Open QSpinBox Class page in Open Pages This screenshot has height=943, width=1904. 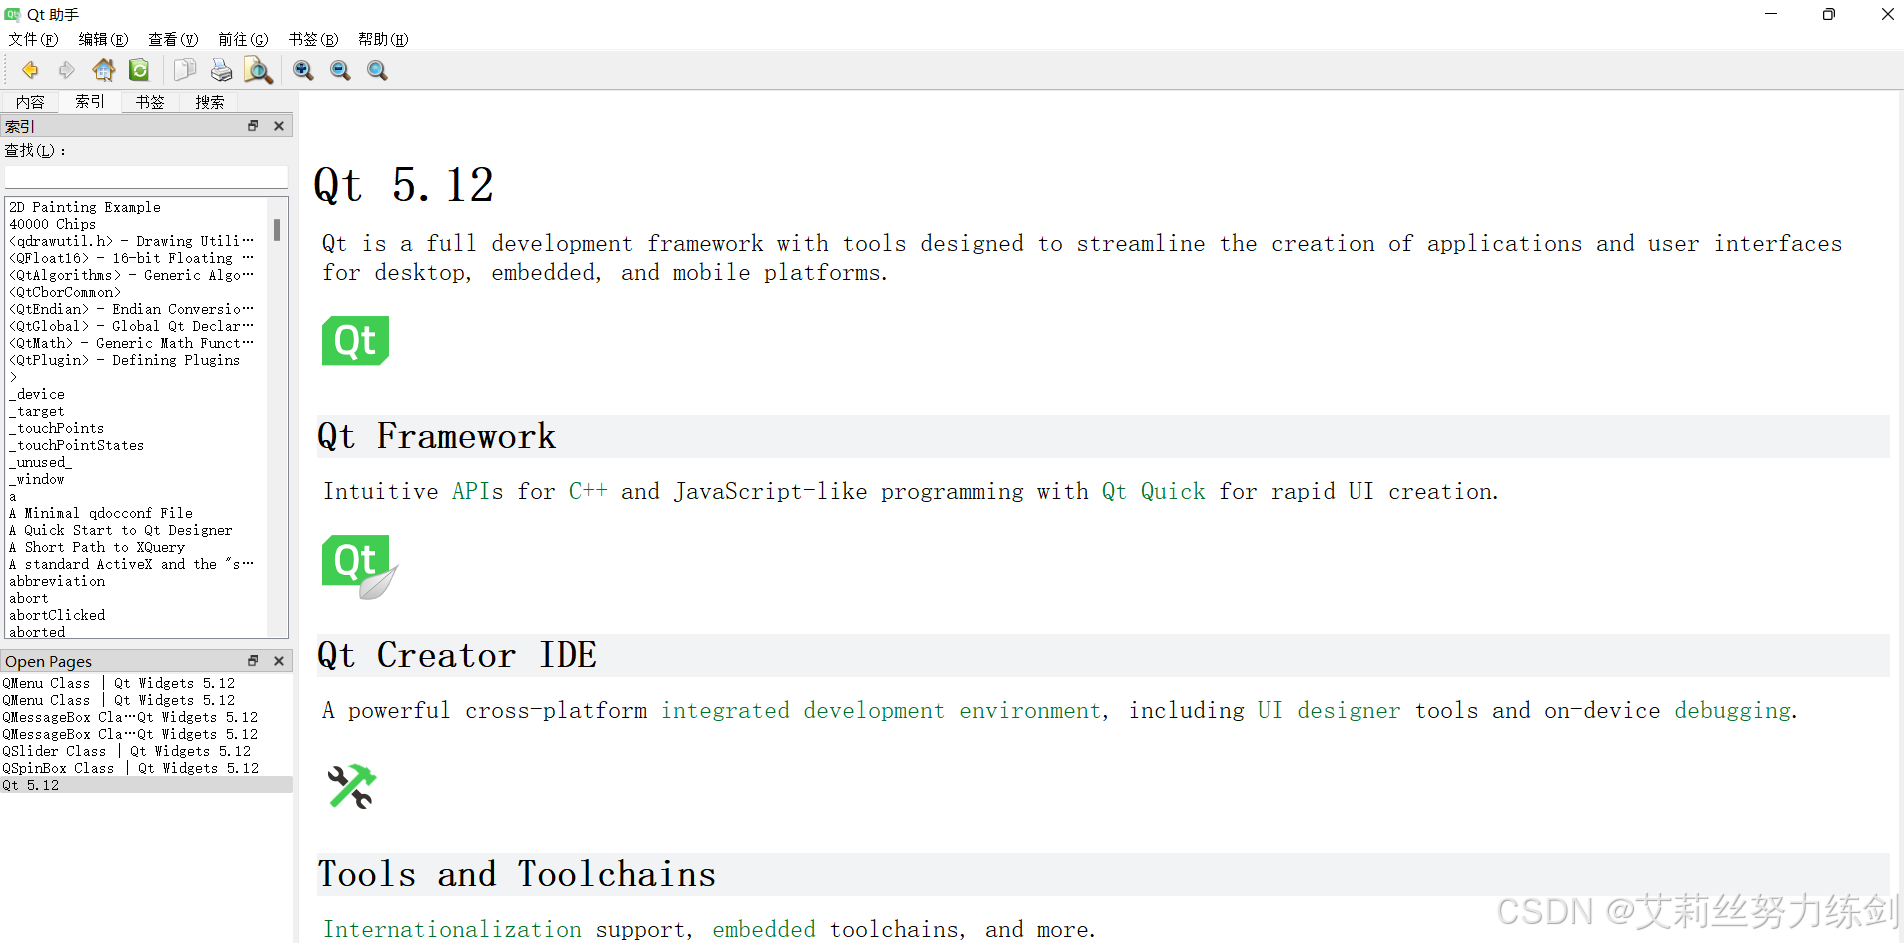coord(131,768)
